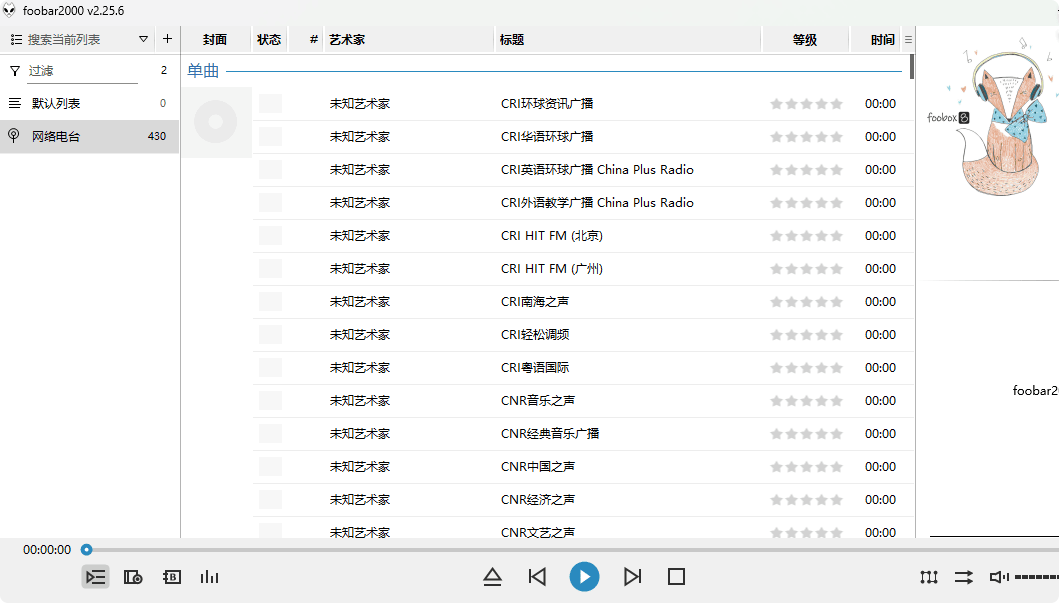Open the equalizer sliders icon
Screen dimensions: 1059x603
[929, 577]
